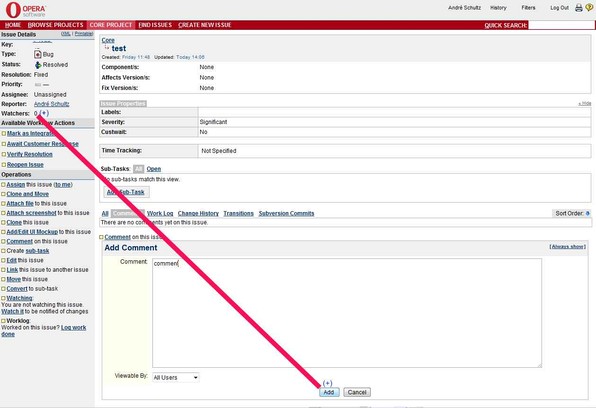Open the Viewable By dropdown
596x408 pixels.
click(176, 378)
